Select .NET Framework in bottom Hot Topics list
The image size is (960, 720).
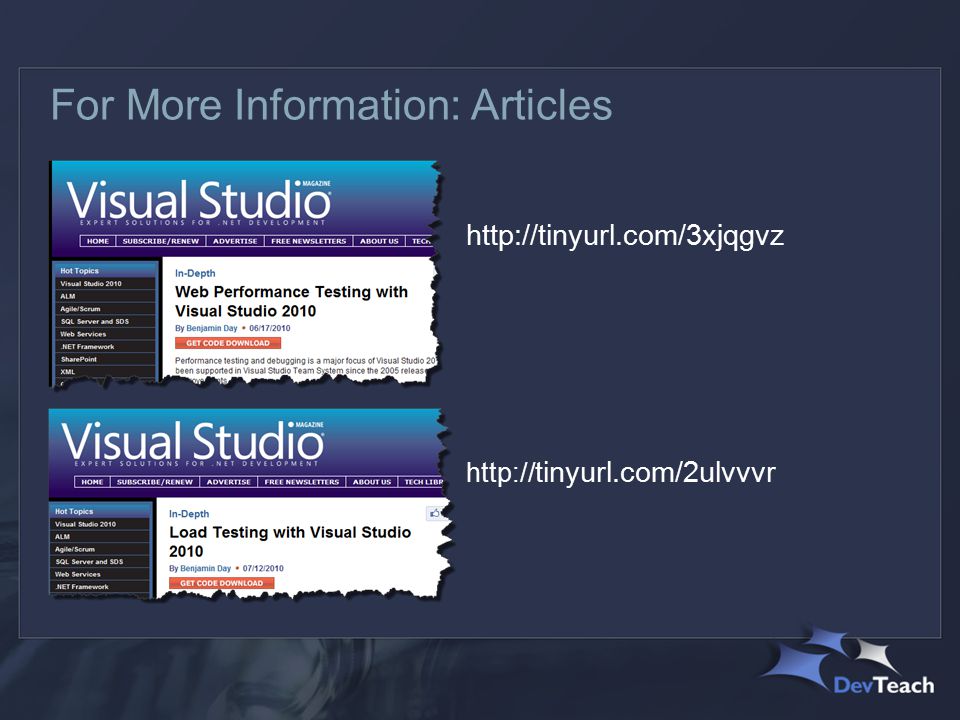100,587
